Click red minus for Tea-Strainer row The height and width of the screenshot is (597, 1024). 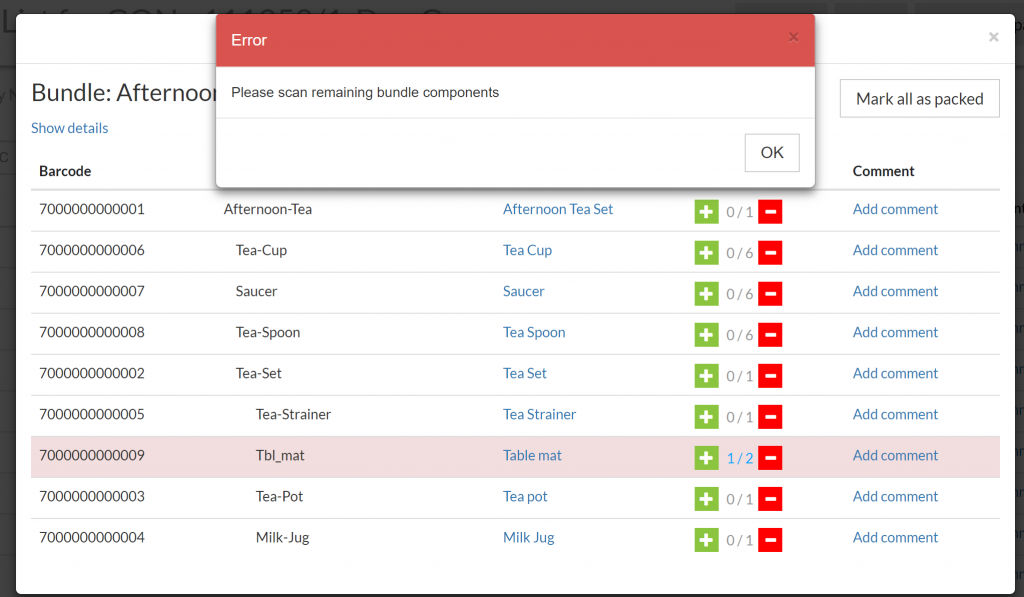(770, 416)
